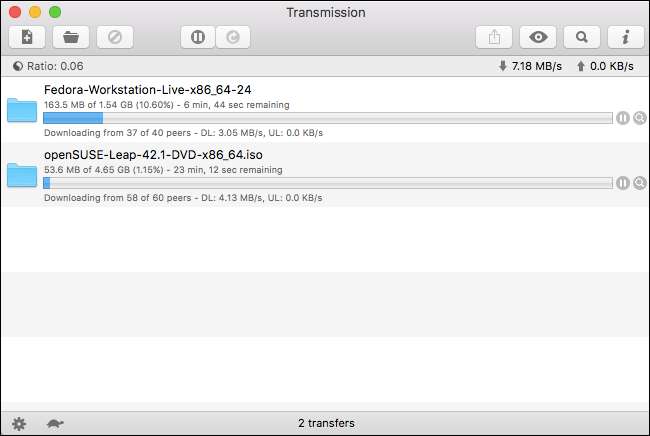This screenshot has height=436, width=650.
Task: Pause the openSUSE Leap download
Action: [x=623, y=183]
